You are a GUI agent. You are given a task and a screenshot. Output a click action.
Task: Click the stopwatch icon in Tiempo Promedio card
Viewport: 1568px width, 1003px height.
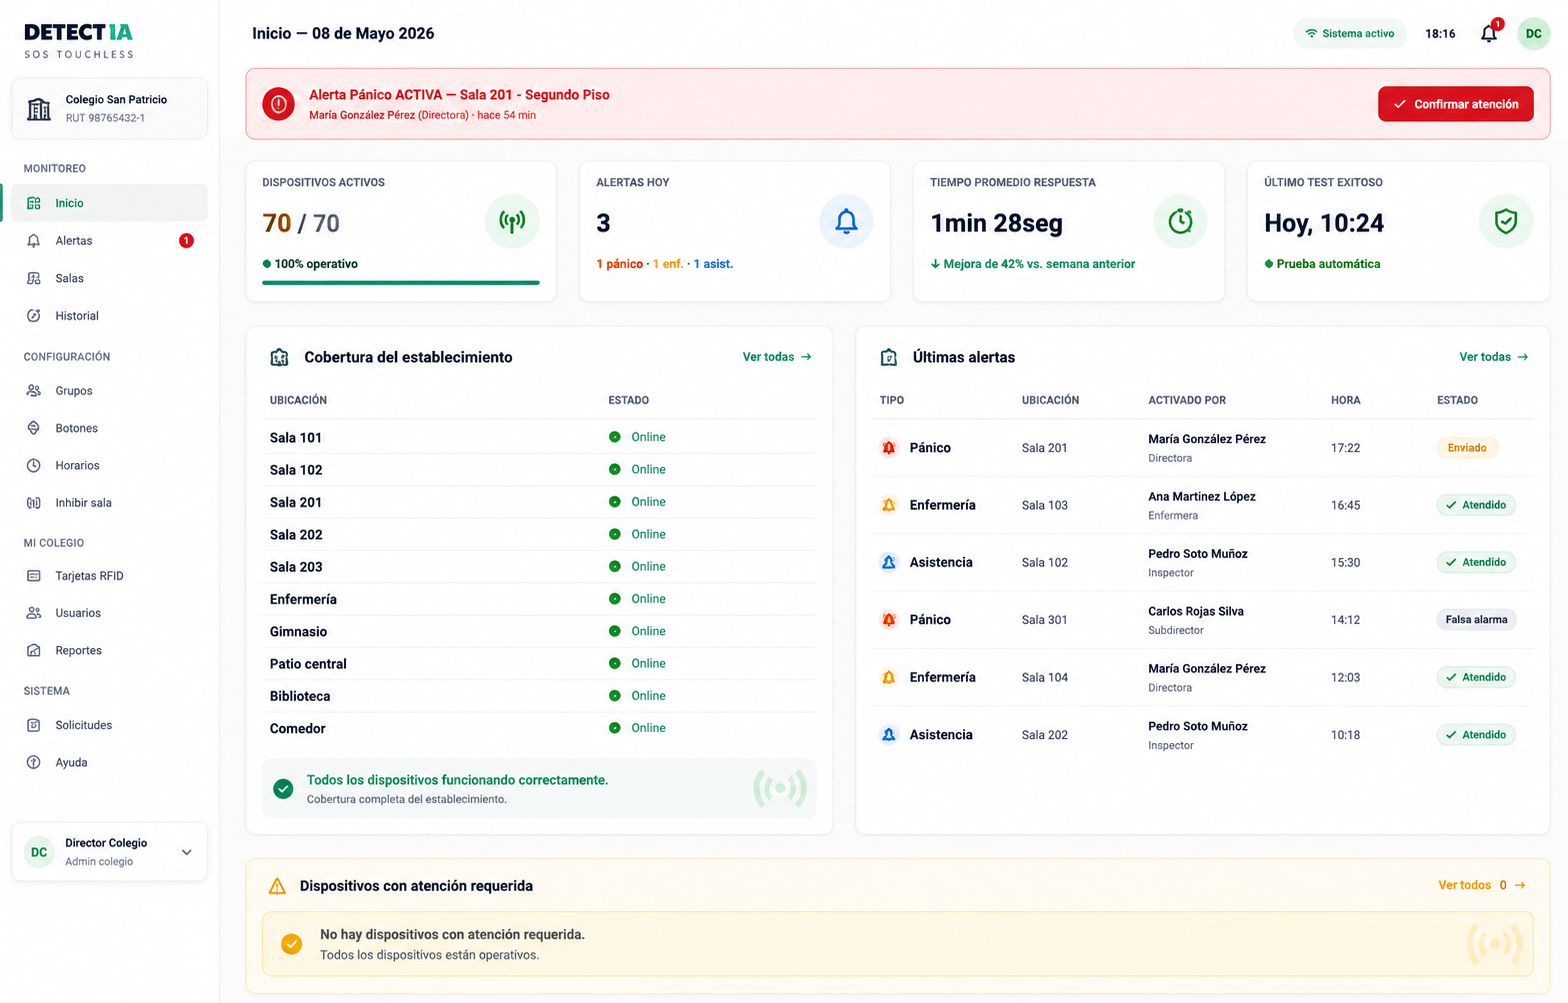[1180, 221]
